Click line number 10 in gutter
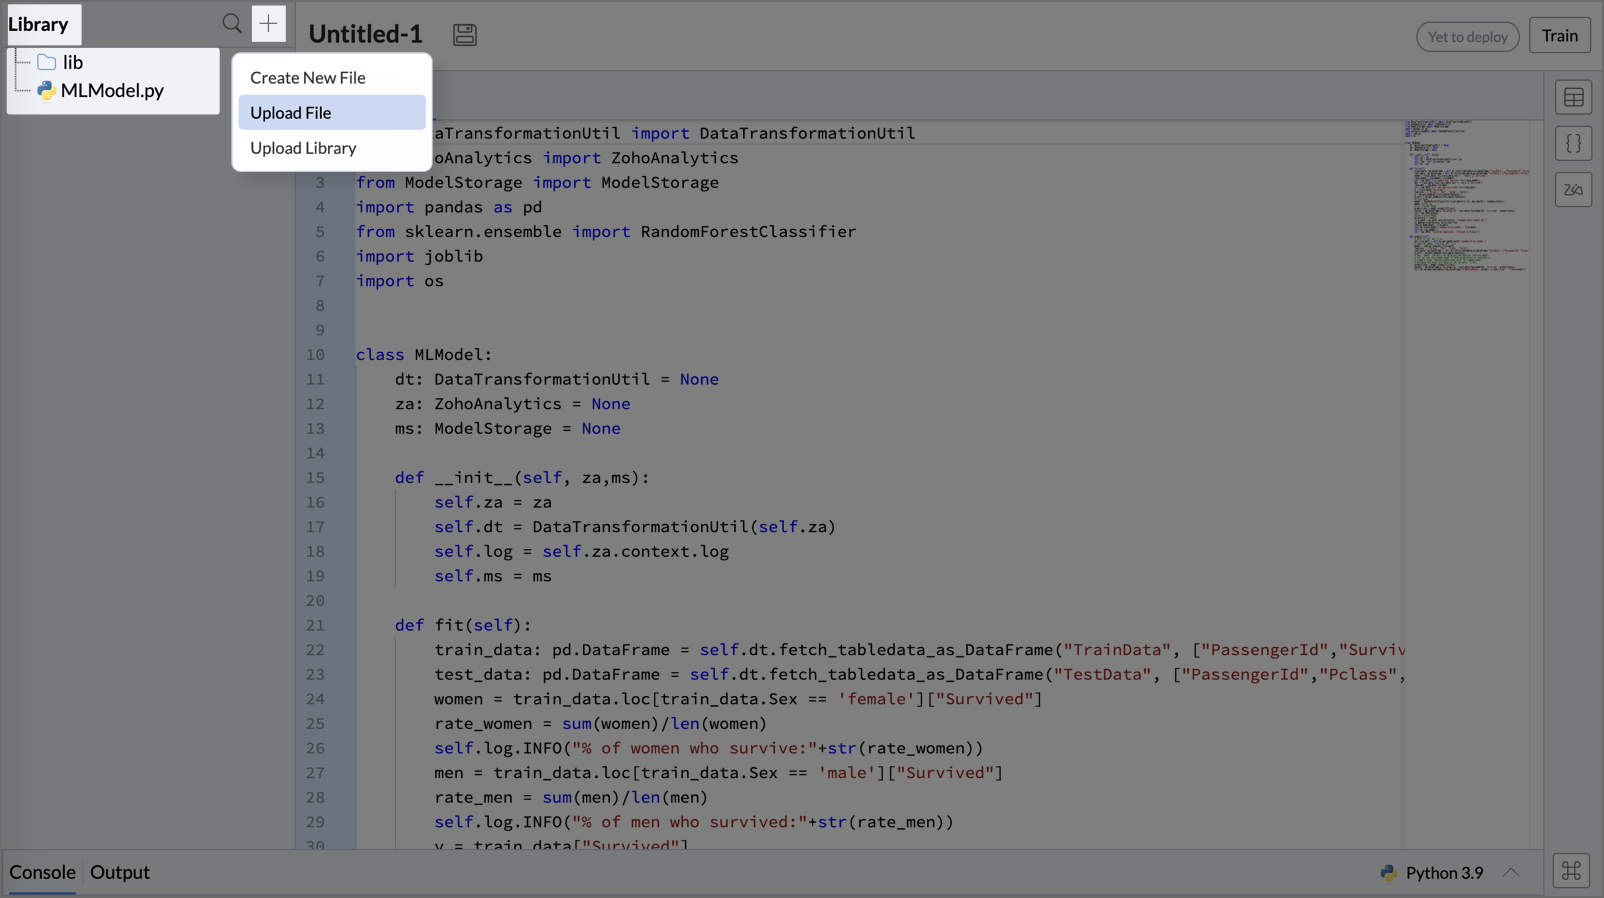The image size is (1604, 898). coord(315,355)
